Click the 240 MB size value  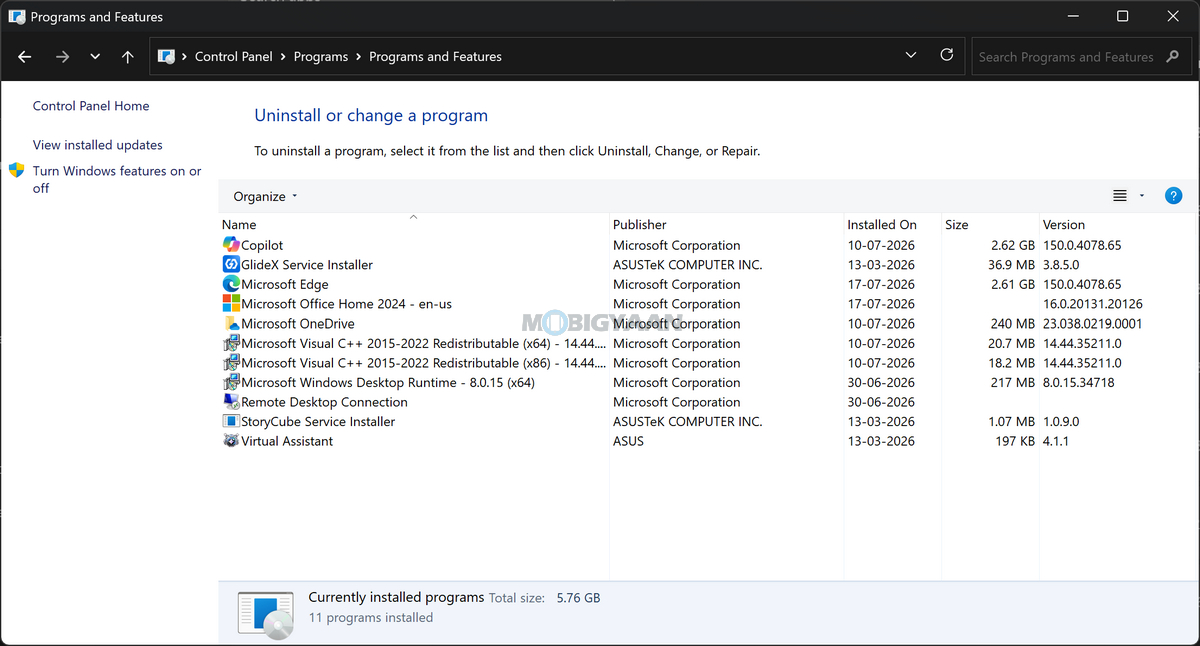point(1013,324)
